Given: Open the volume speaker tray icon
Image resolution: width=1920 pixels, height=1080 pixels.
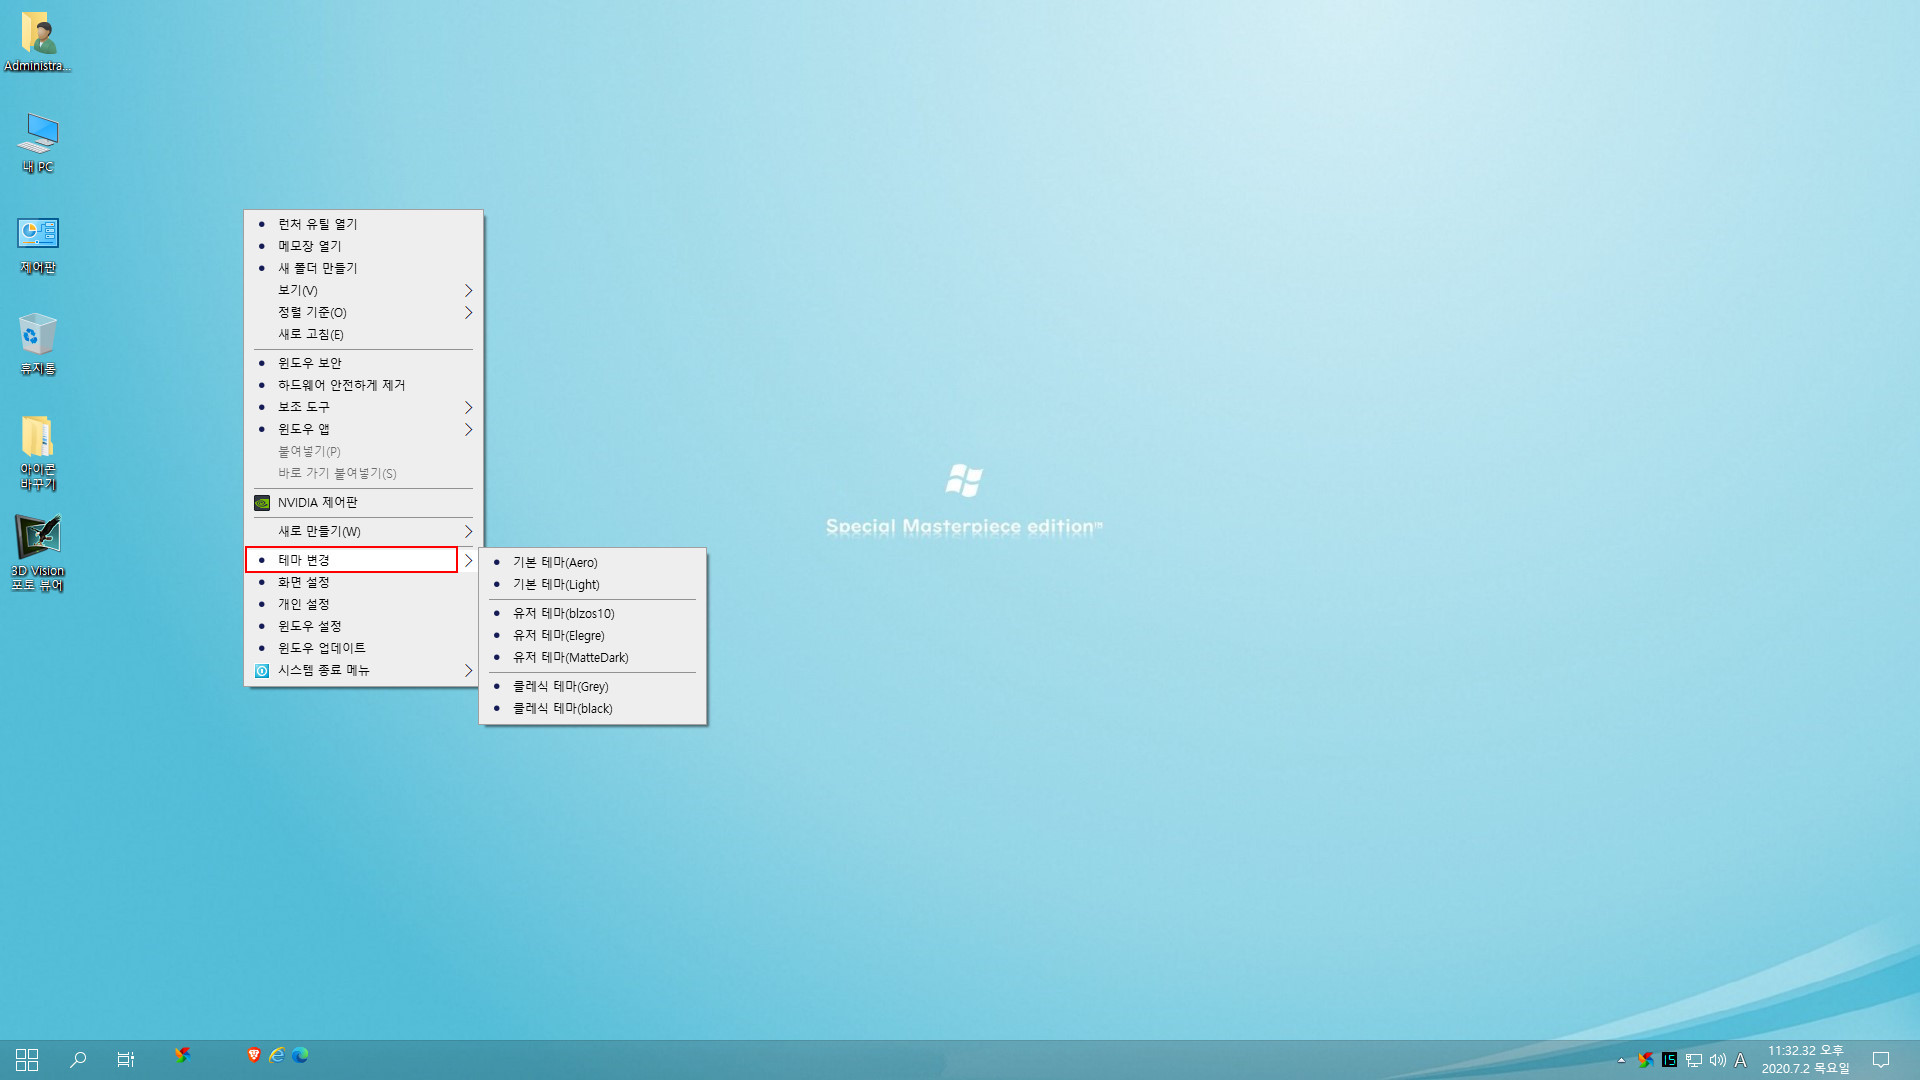Looking at the screenshot, I should click(x=1717, y=1060).
